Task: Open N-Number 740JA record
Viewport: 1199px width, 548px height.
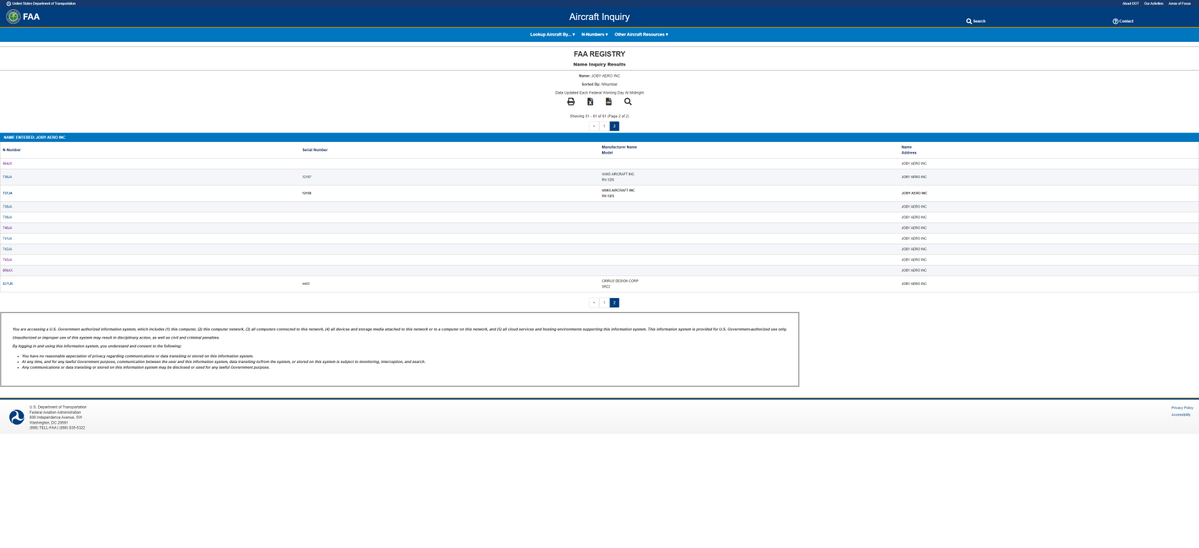Action: pyautogui.click(x=7, y=228)
